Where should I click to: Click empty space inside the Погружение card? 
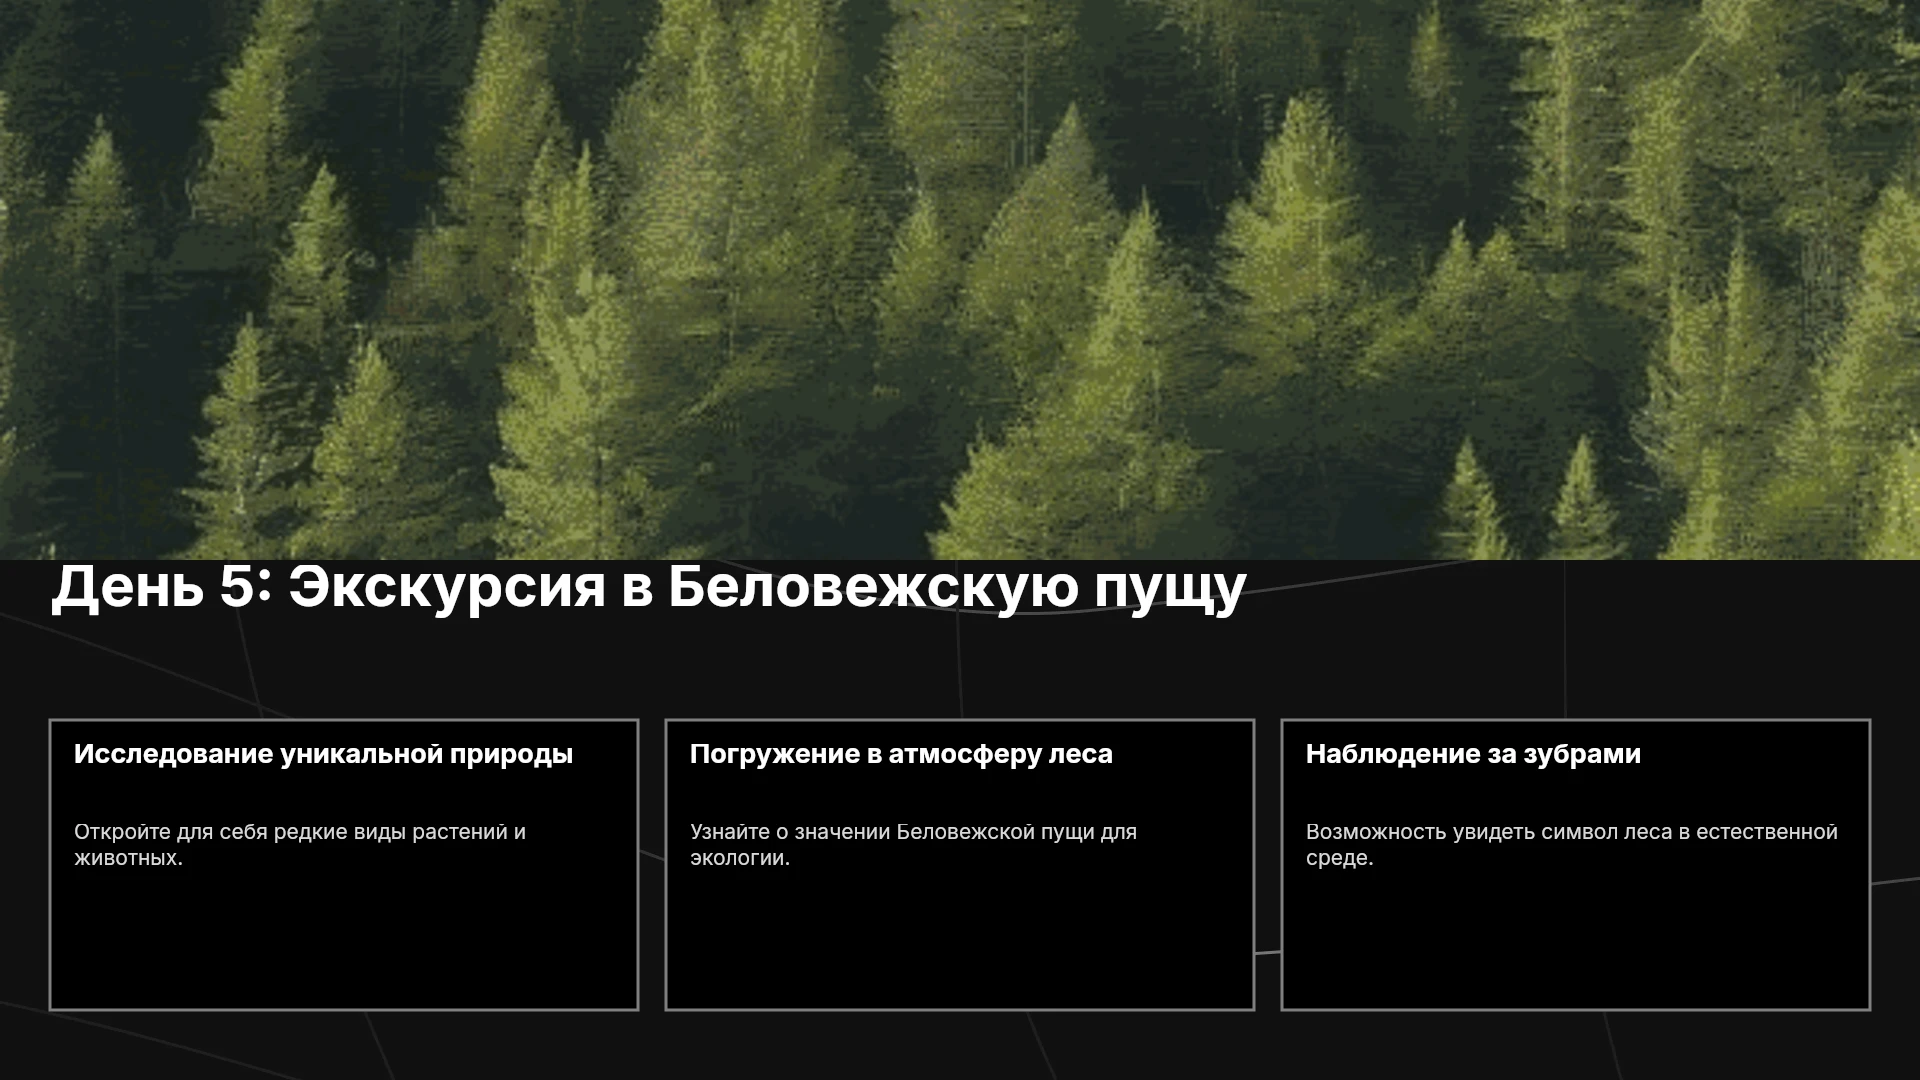click(960, 940)
